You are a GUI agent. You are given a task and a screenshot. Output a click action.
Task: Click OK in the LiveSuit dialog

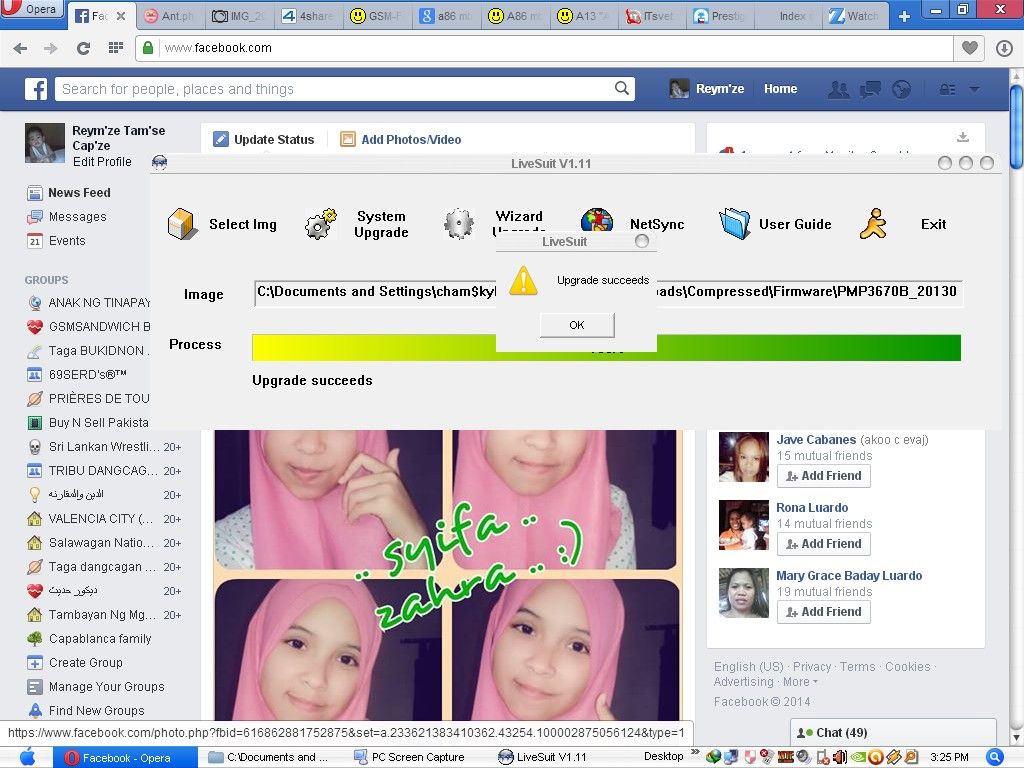(x=577, y=325)
